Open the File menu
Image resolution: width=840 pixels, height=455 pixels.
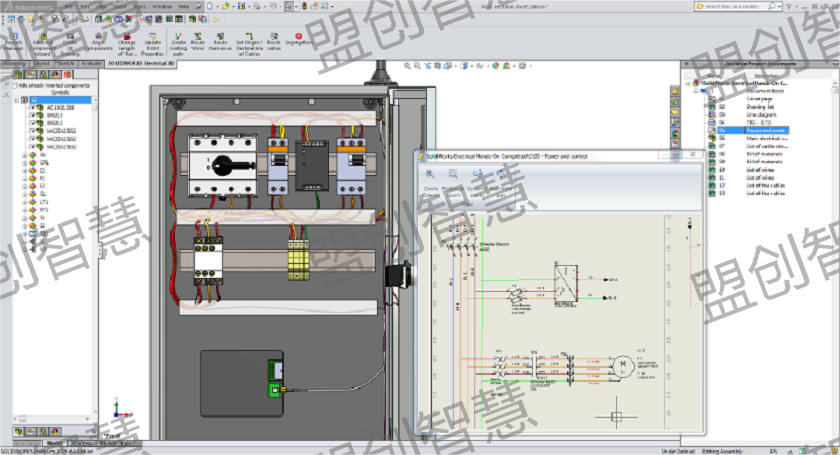pos(69,6)
